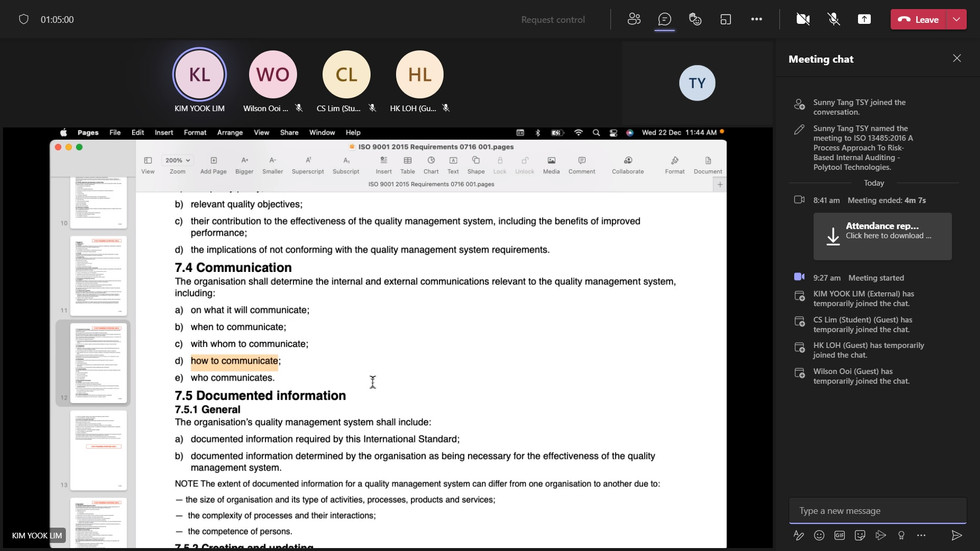Download the Attendance report card
Image resolution: width=980 pixels, height=551 pixels.
click(x=882, y=236)
